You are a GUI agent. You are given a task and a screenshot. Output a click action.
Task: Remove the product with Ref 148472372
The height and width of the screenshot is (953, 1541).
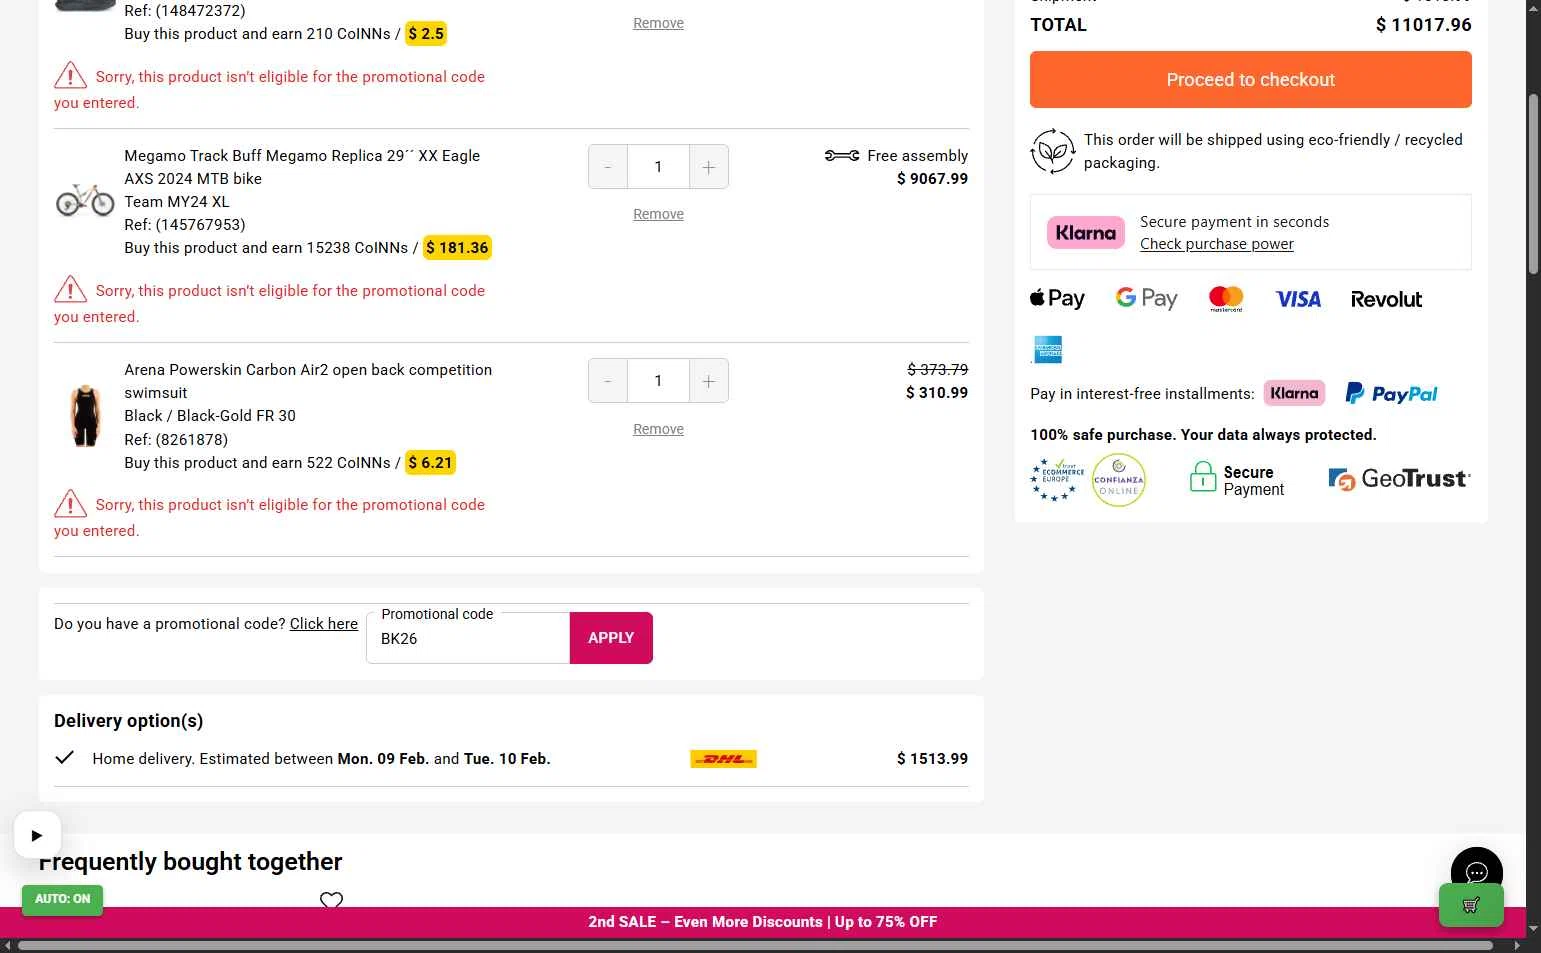(658, 23)
